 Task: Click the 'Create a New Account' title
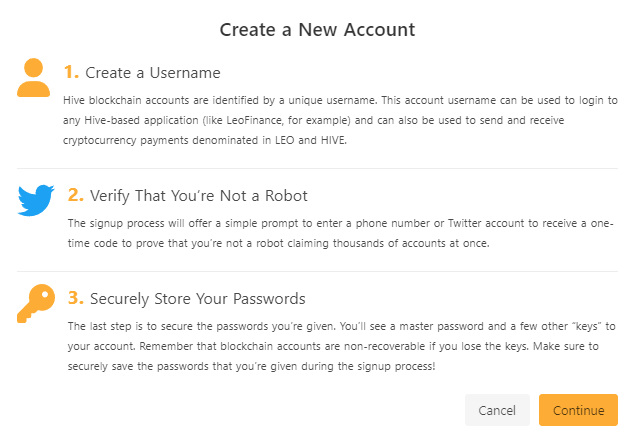(x=317, y=30)
